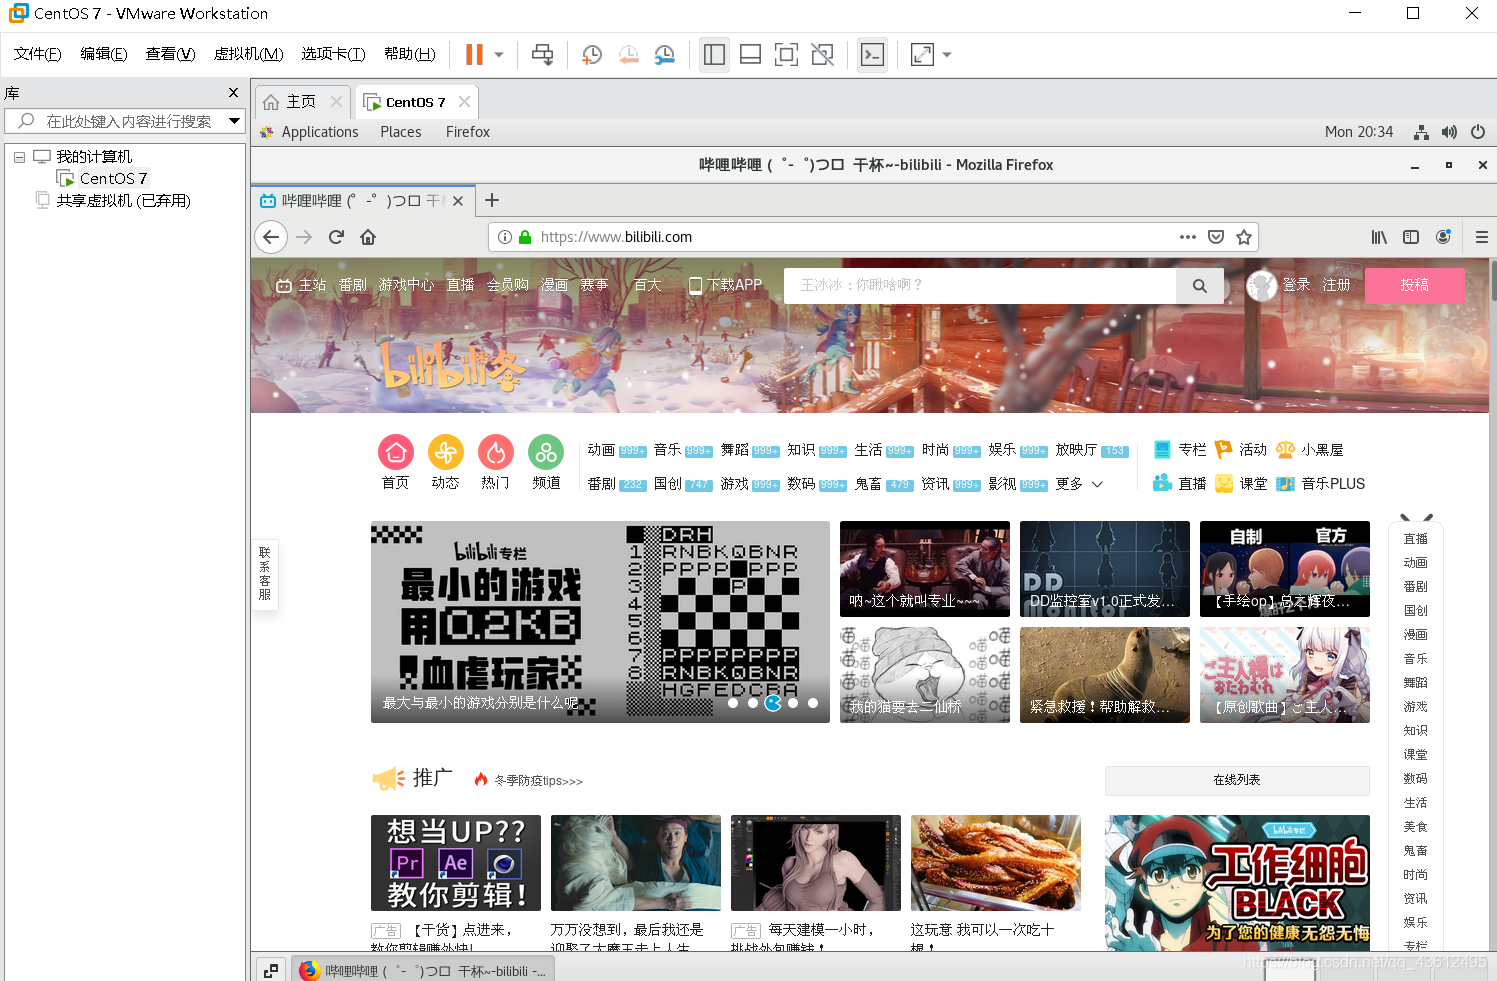This screenshot has height=981, width=1497.
Task: Open the VMware 选项卡(T) menu
Action: pyautogui.click(x=333, y=54)
